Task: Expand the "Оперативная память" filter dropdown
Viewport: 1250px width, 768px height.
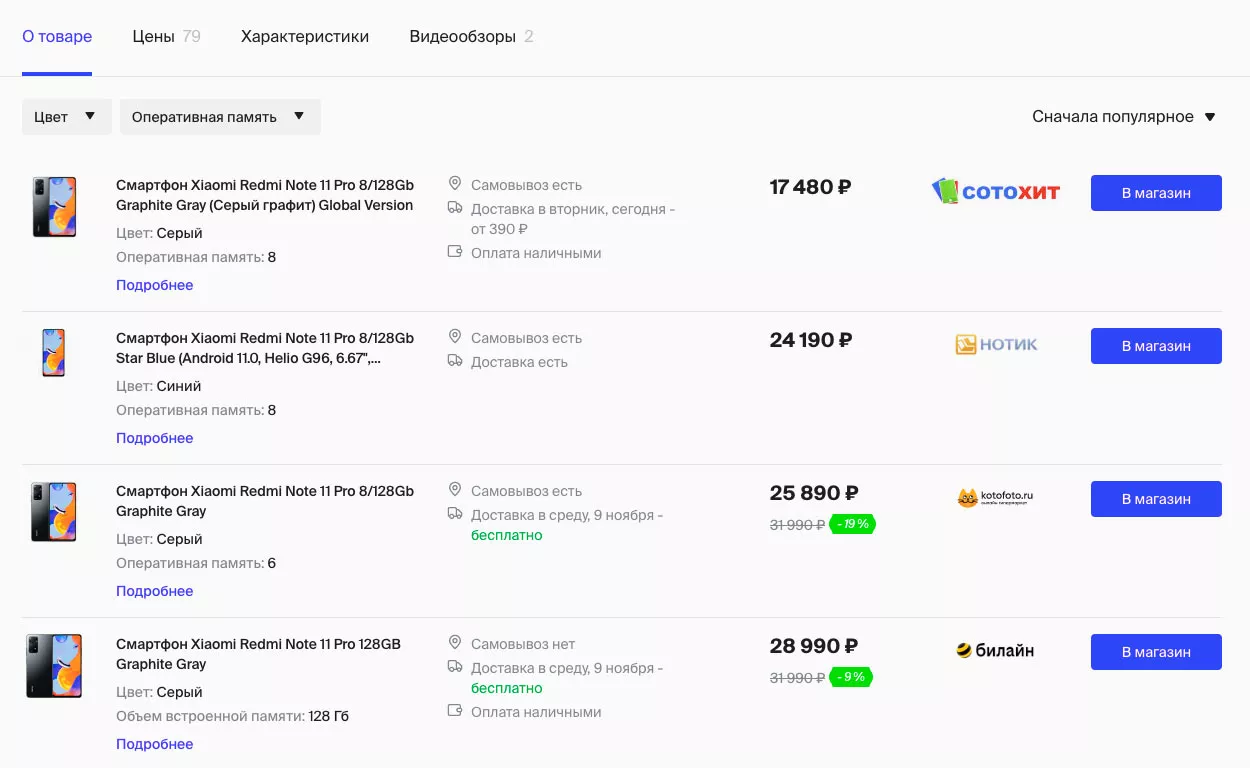Action: tap(220, 117)
